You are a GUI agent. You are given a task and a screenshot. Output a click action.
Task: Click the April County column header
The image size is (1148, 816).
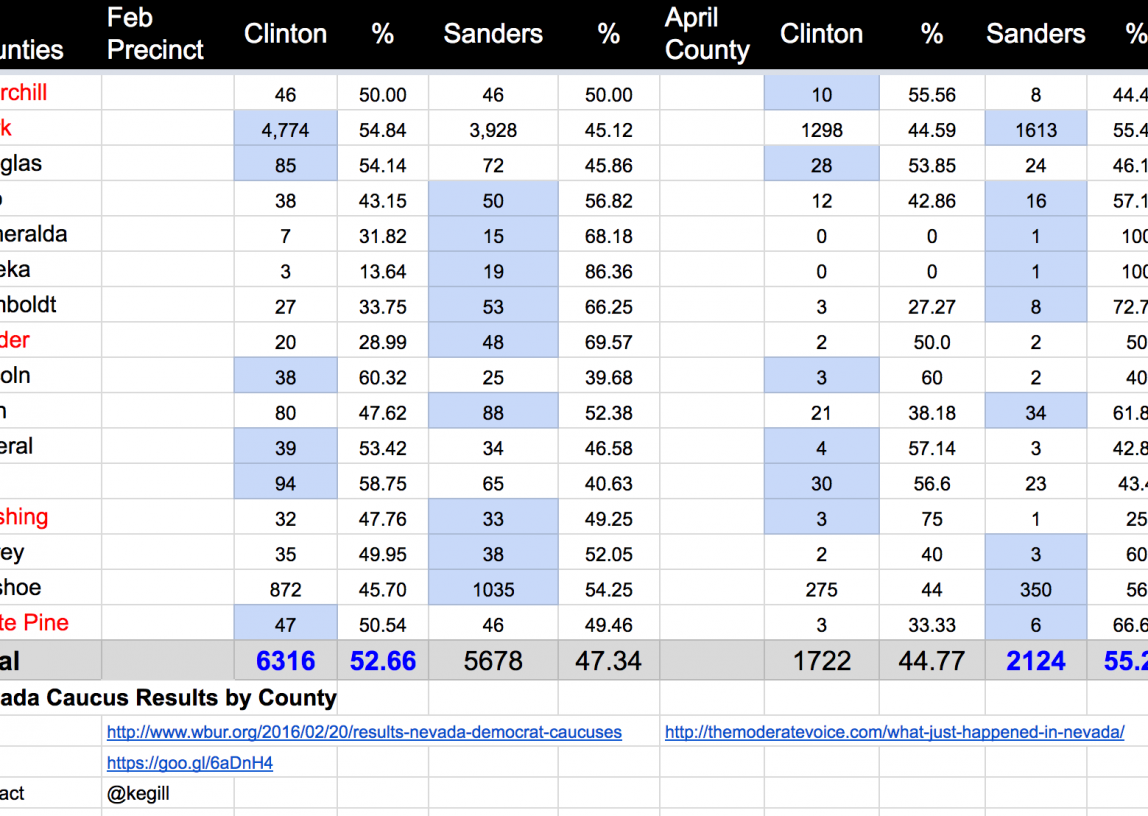707,34
